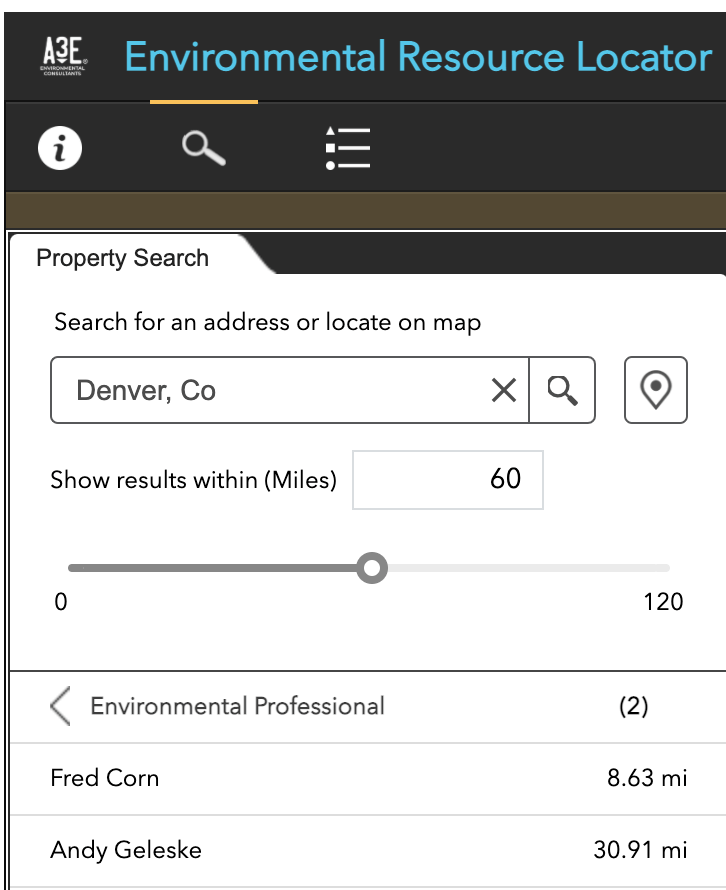This screenshot has width=726, height=890.
Task: Go back using left chevron arrow
Action: 60,706
